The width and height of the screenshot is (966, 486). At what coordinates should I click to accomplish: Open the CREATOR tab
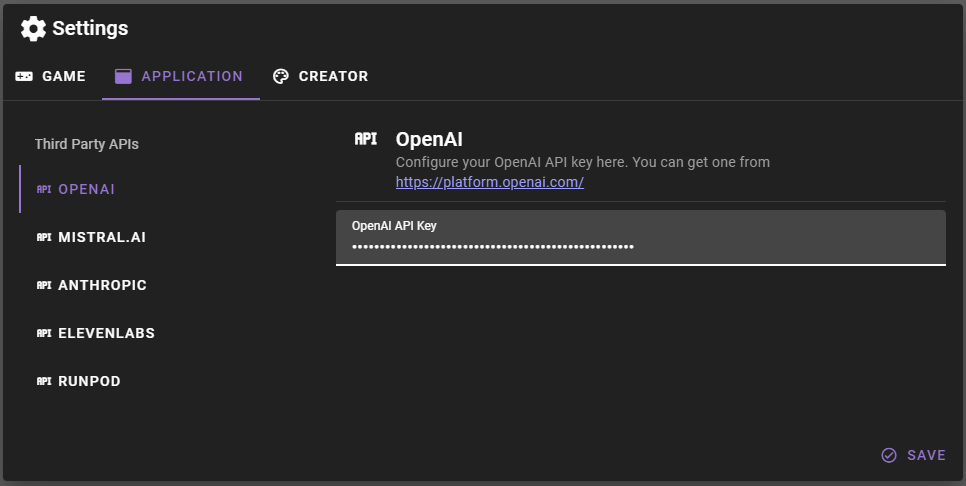pyautogui.click(x=320, y=76)
